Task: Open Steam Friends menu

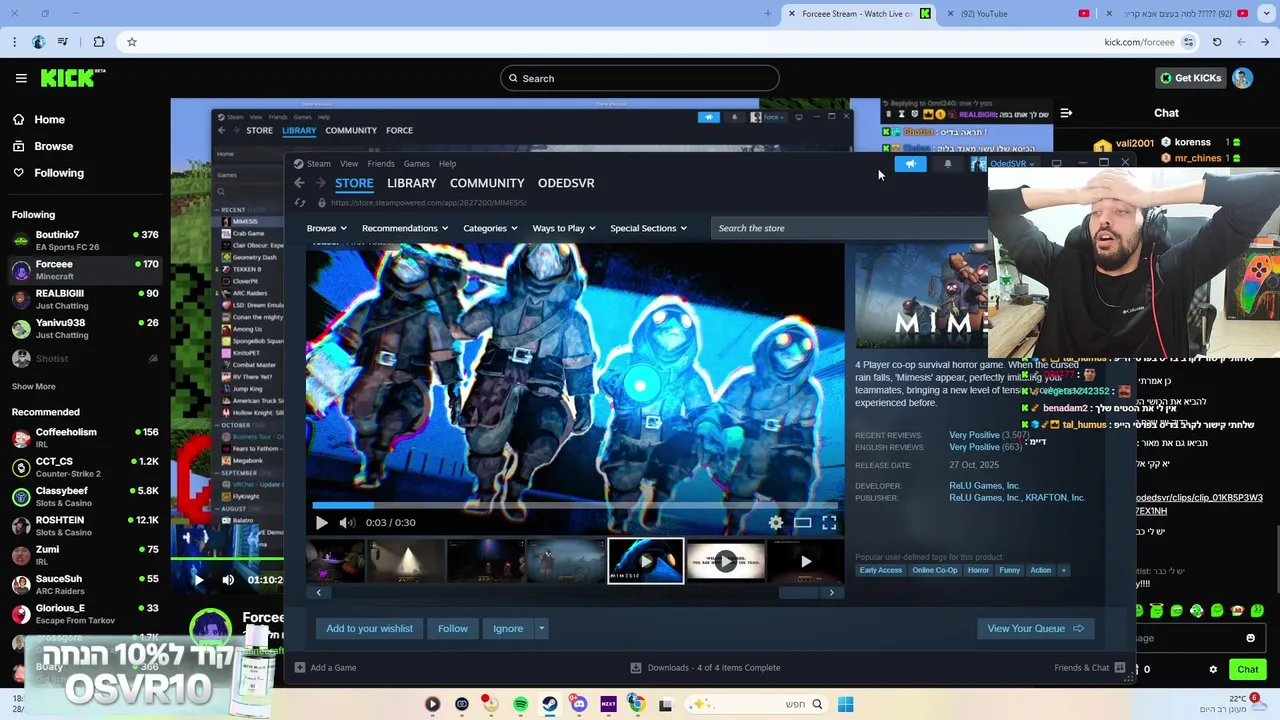Action: [380, 164]
